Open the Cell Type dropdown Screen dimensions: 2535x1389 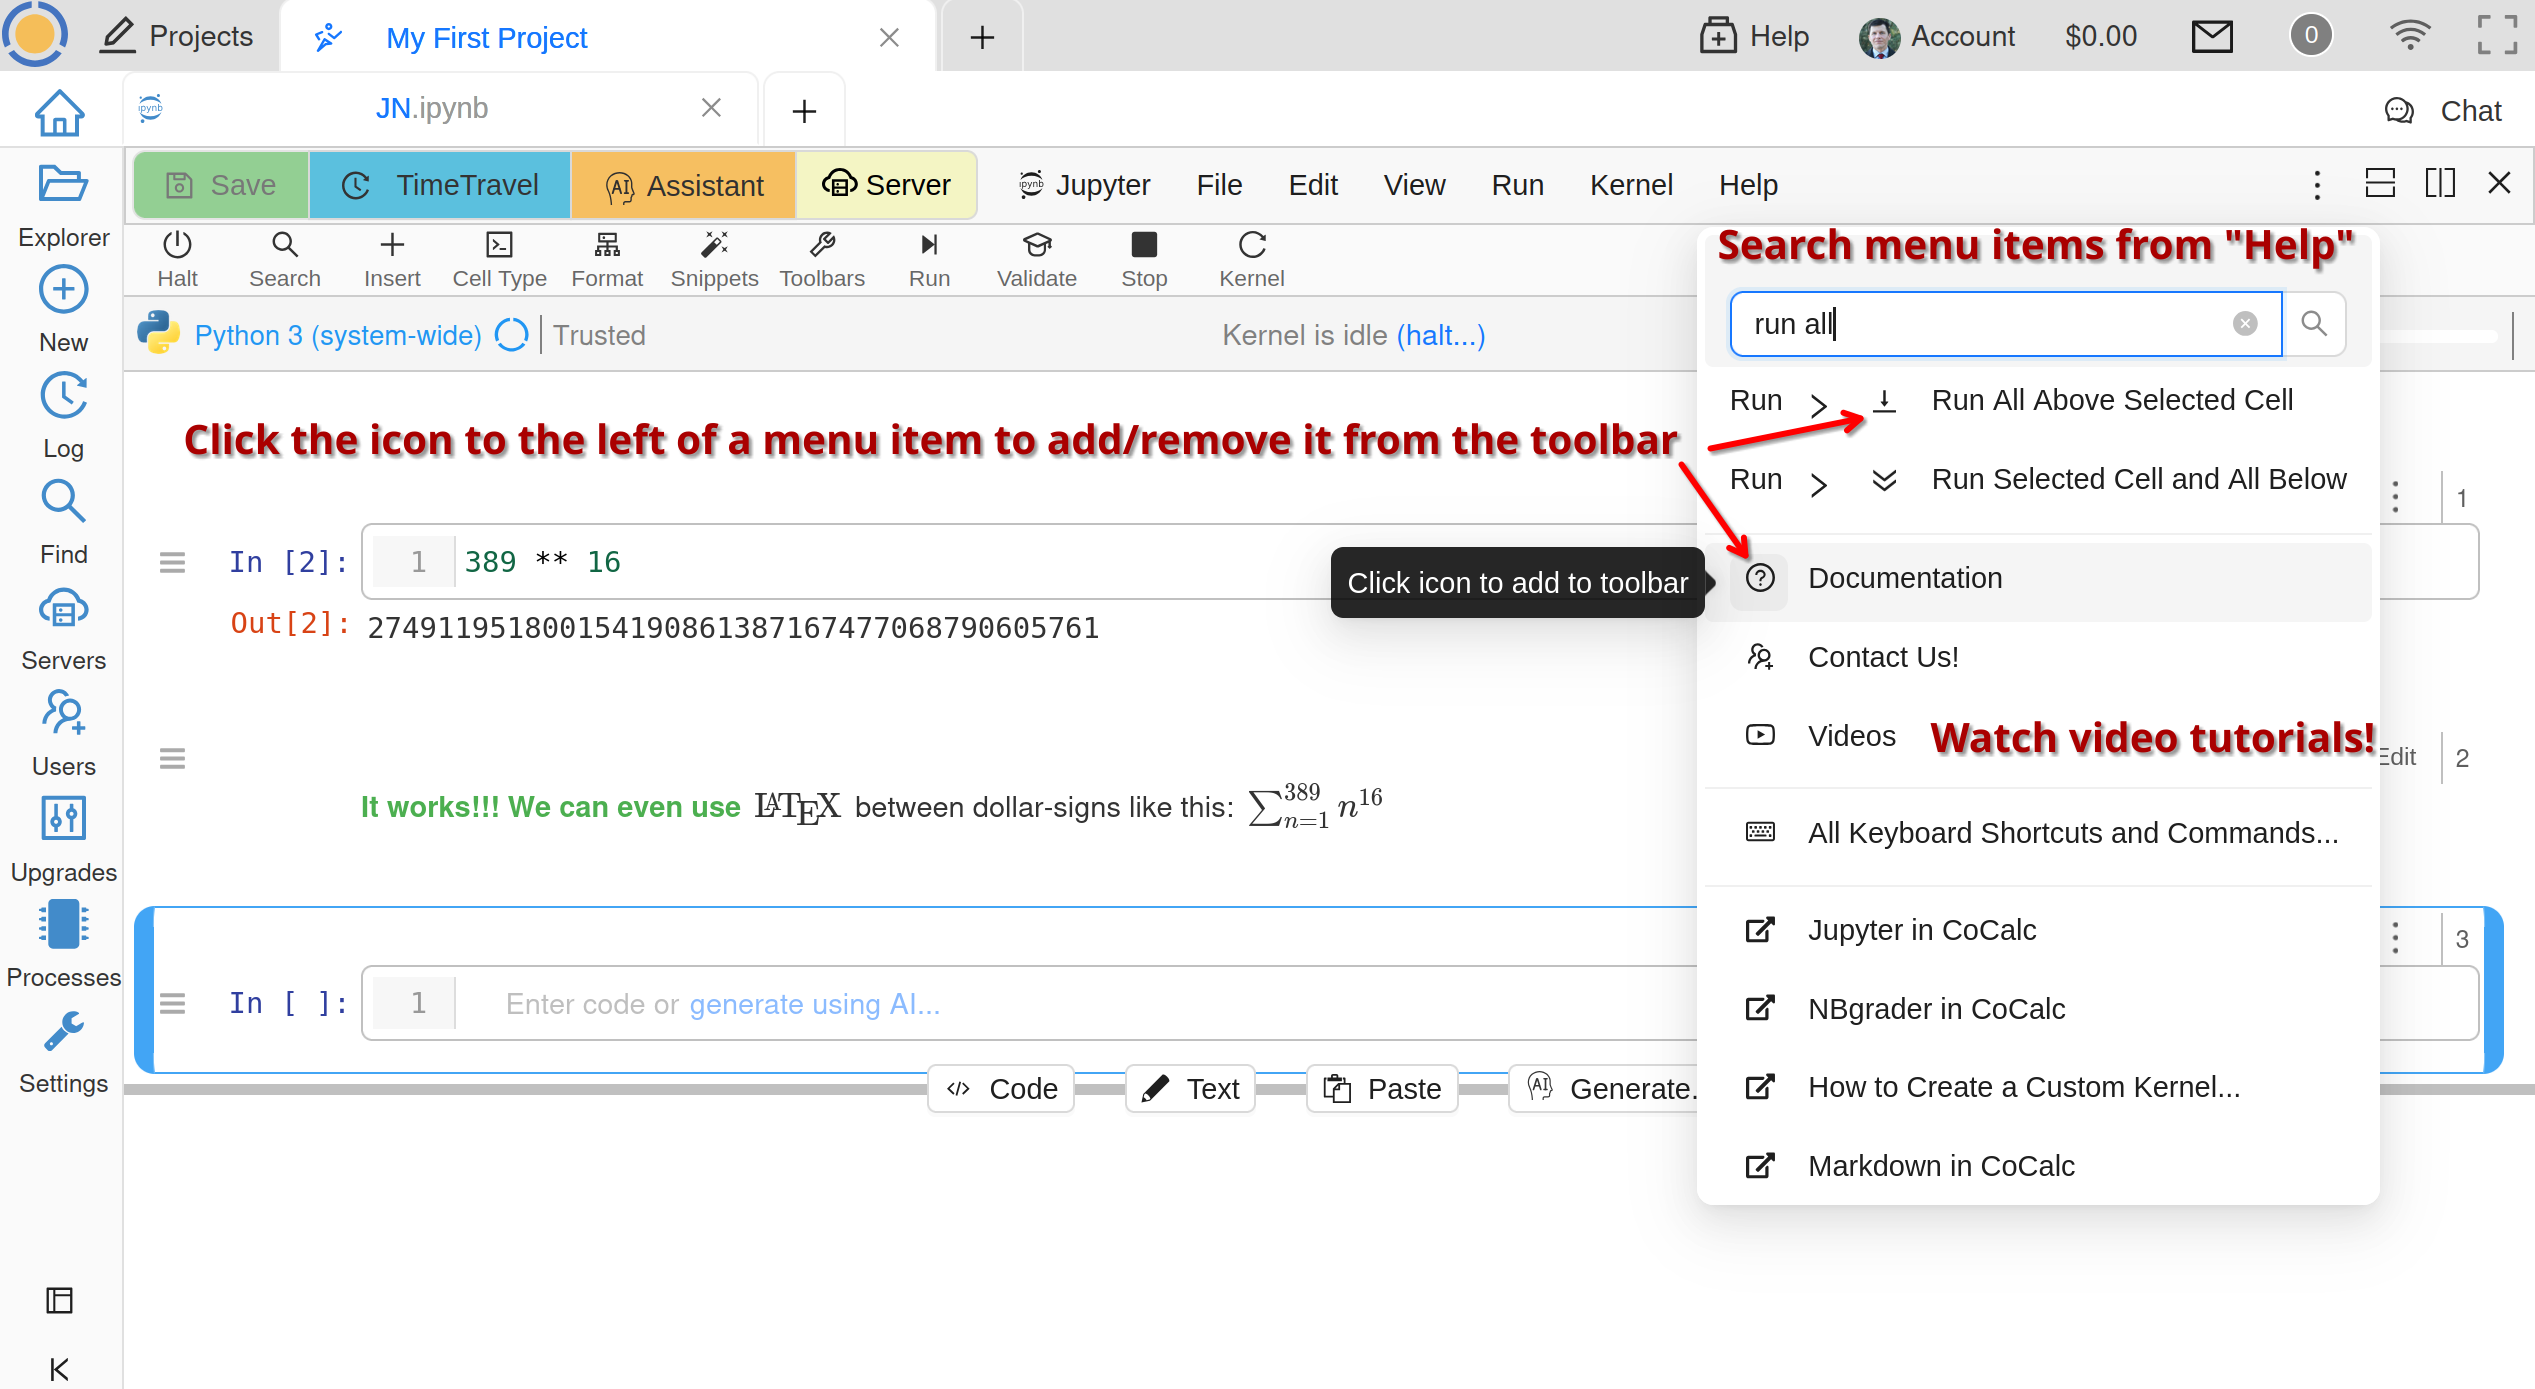point(499,259)
